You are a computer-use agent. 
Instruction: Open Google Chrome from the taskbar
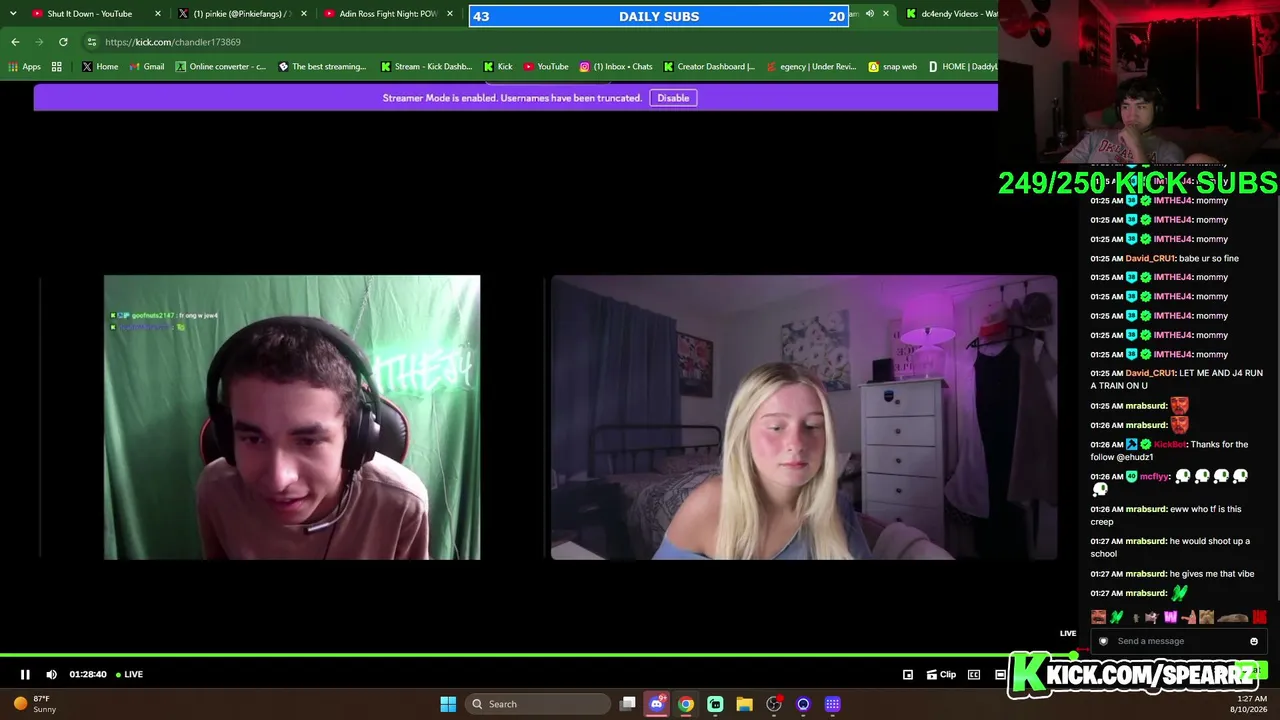686,704
